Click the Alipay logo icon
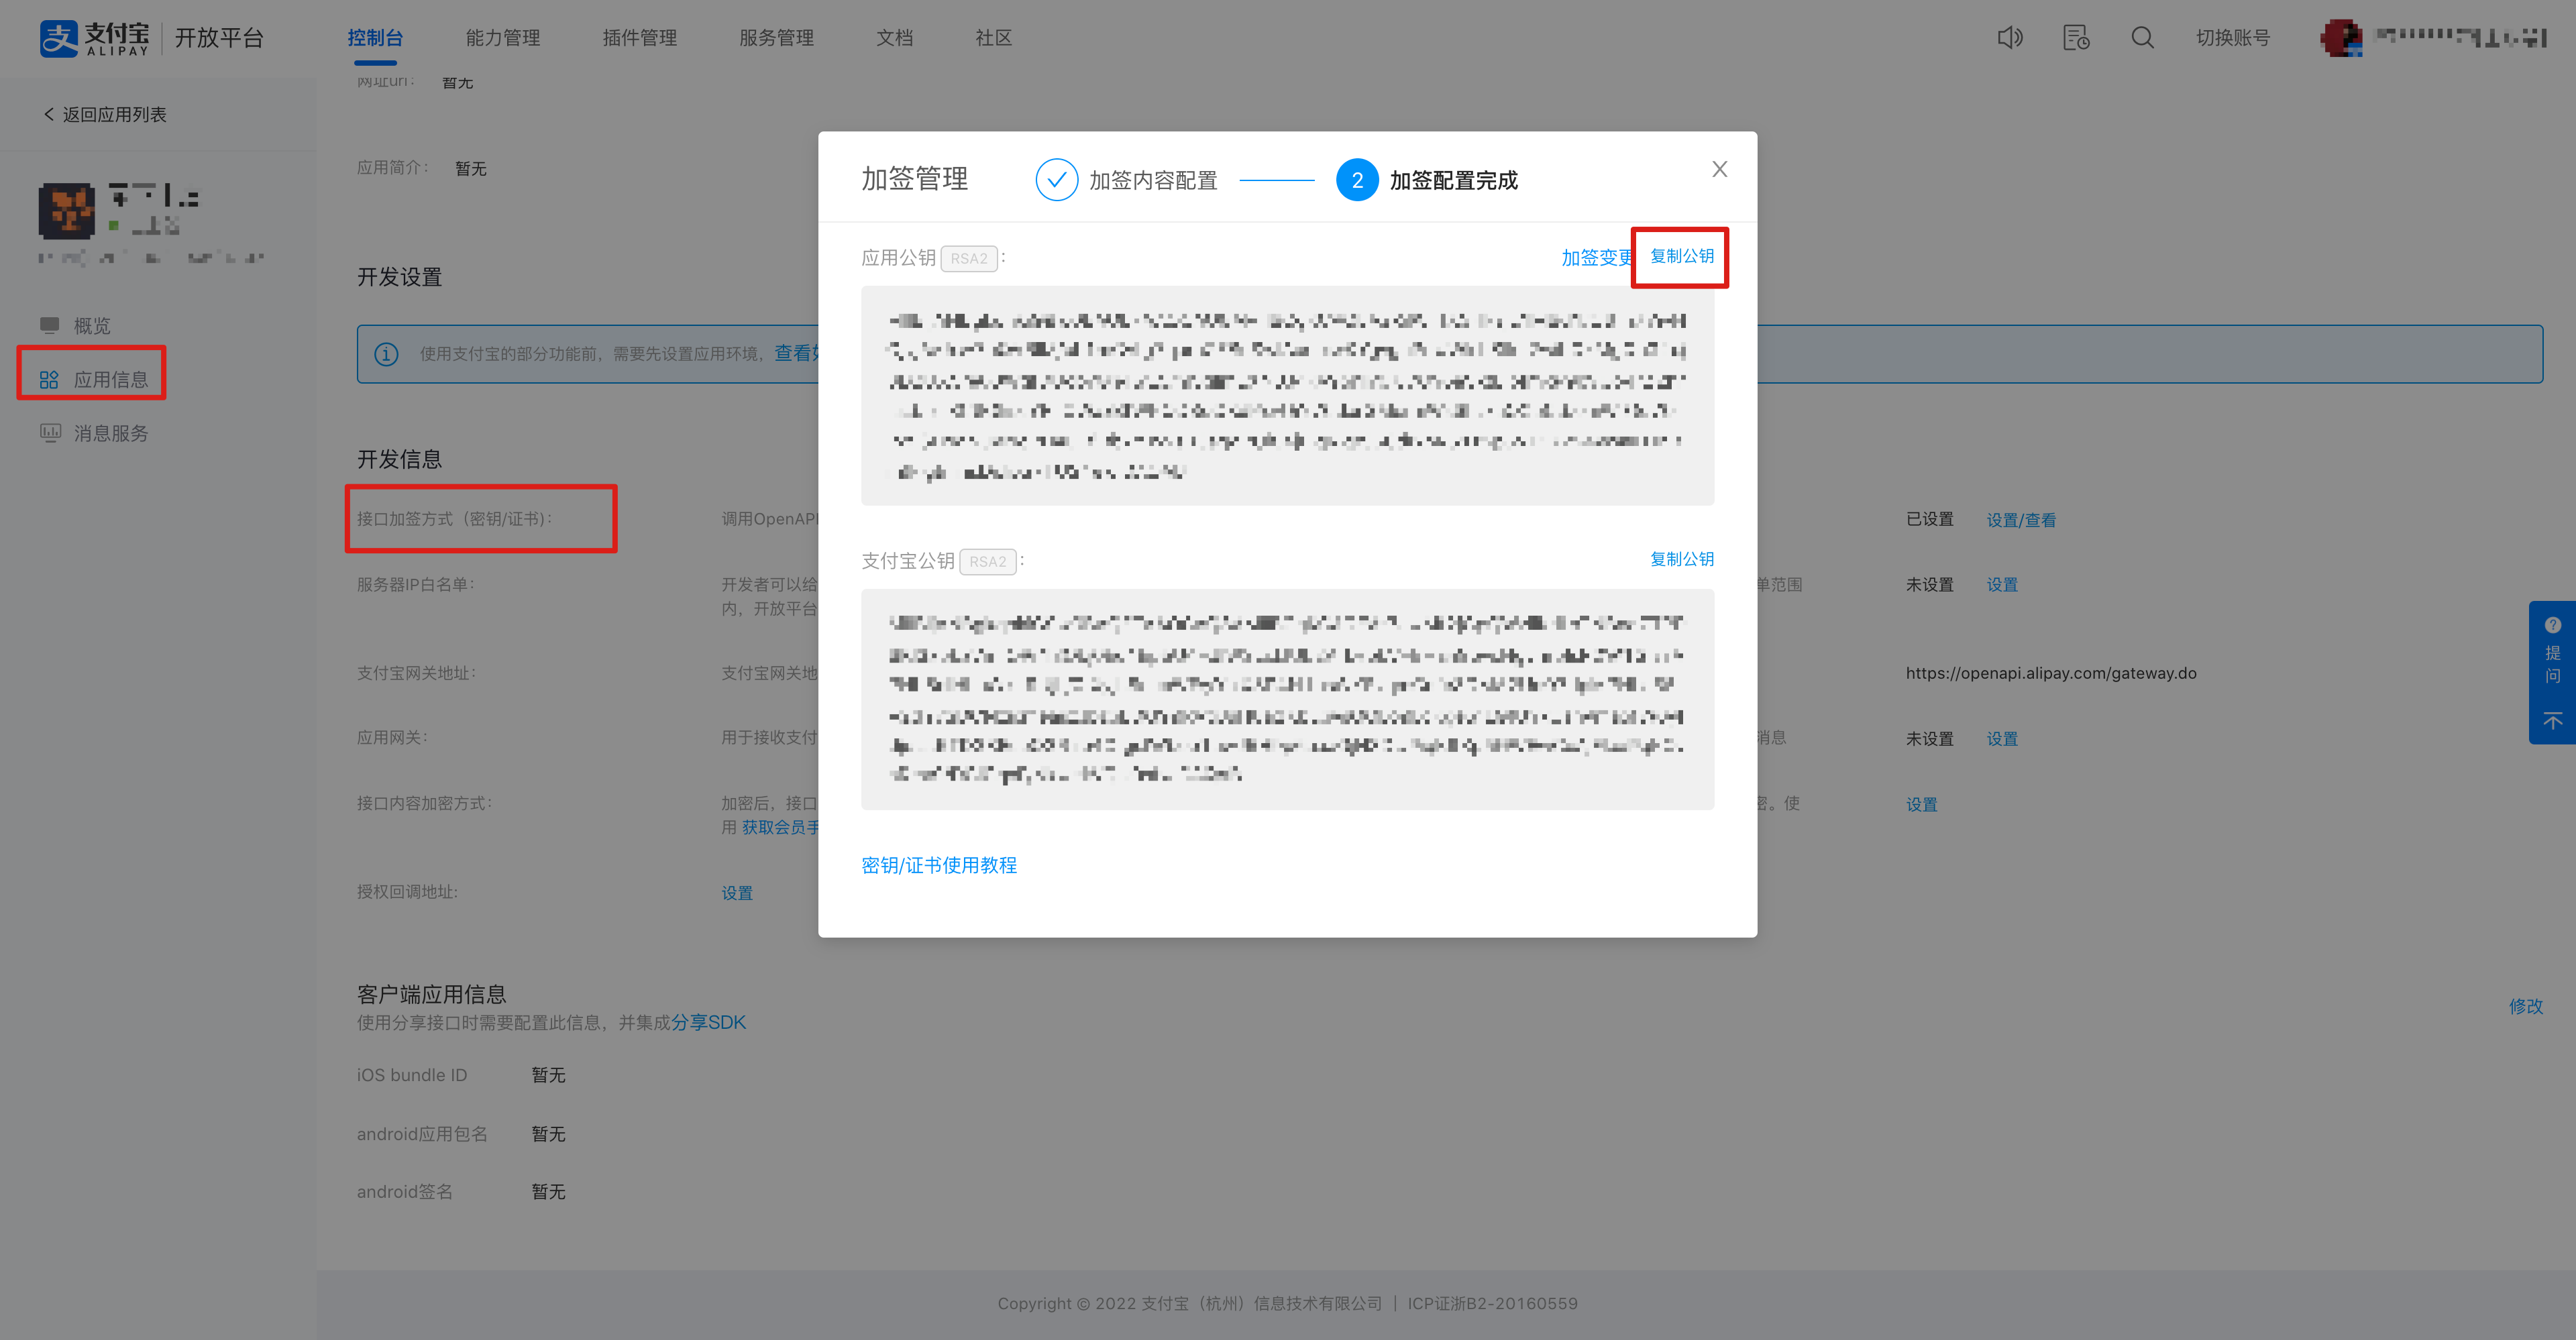The width and height of the screenshot is (2576, 1340). pyautogui.click(x=58, y=38)
